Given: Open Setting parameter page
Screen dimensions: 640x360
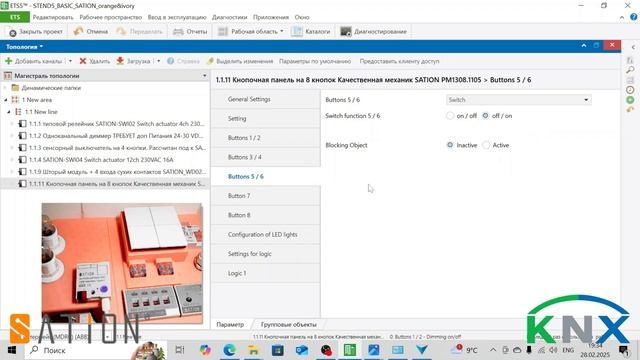Looking at the screenshot, I should [x=266, y=118].
